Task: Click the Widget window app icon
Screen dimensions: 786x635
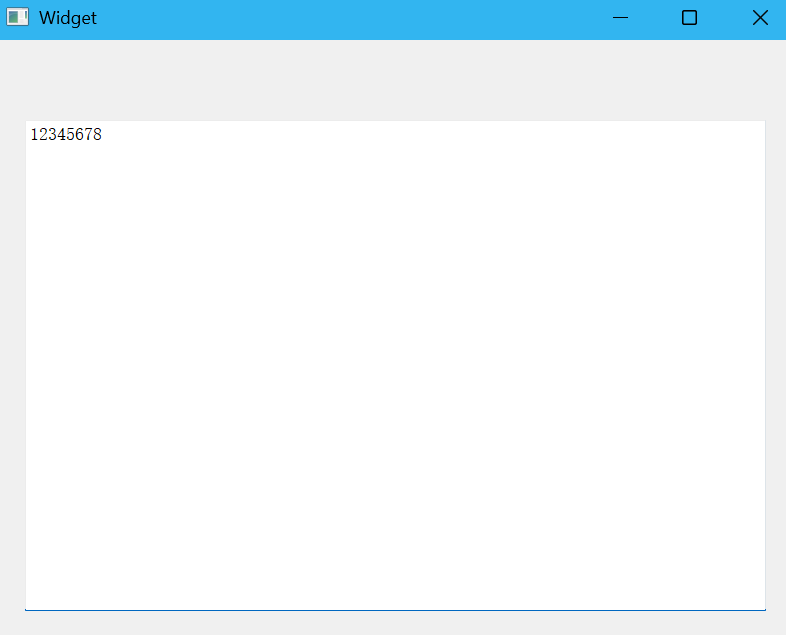Action: (18, 17)
